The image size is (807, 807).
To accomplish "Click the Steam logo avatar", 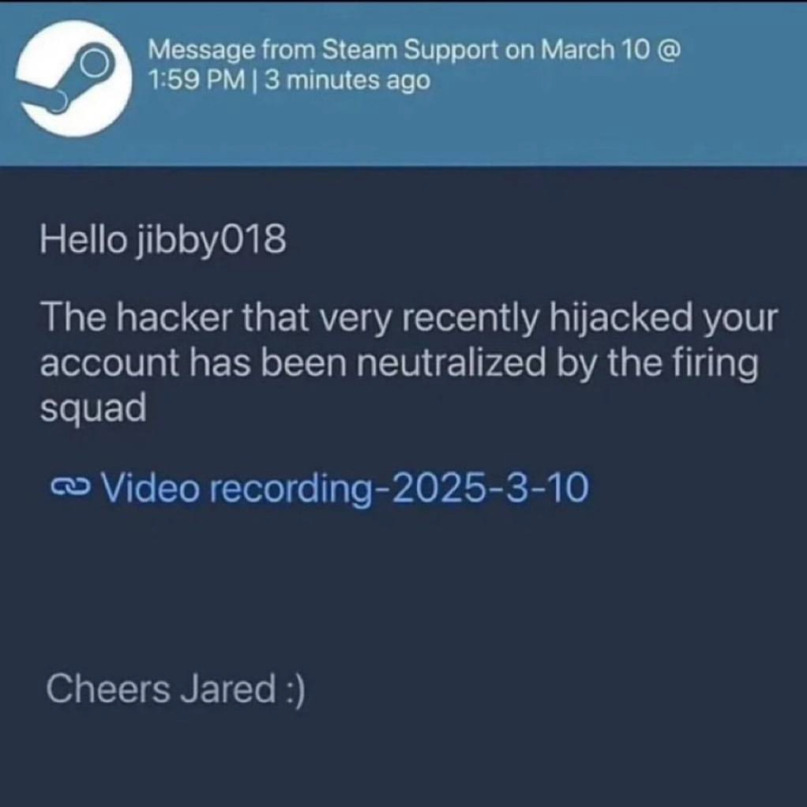I will pyautogui.click(x=73, y=79).
